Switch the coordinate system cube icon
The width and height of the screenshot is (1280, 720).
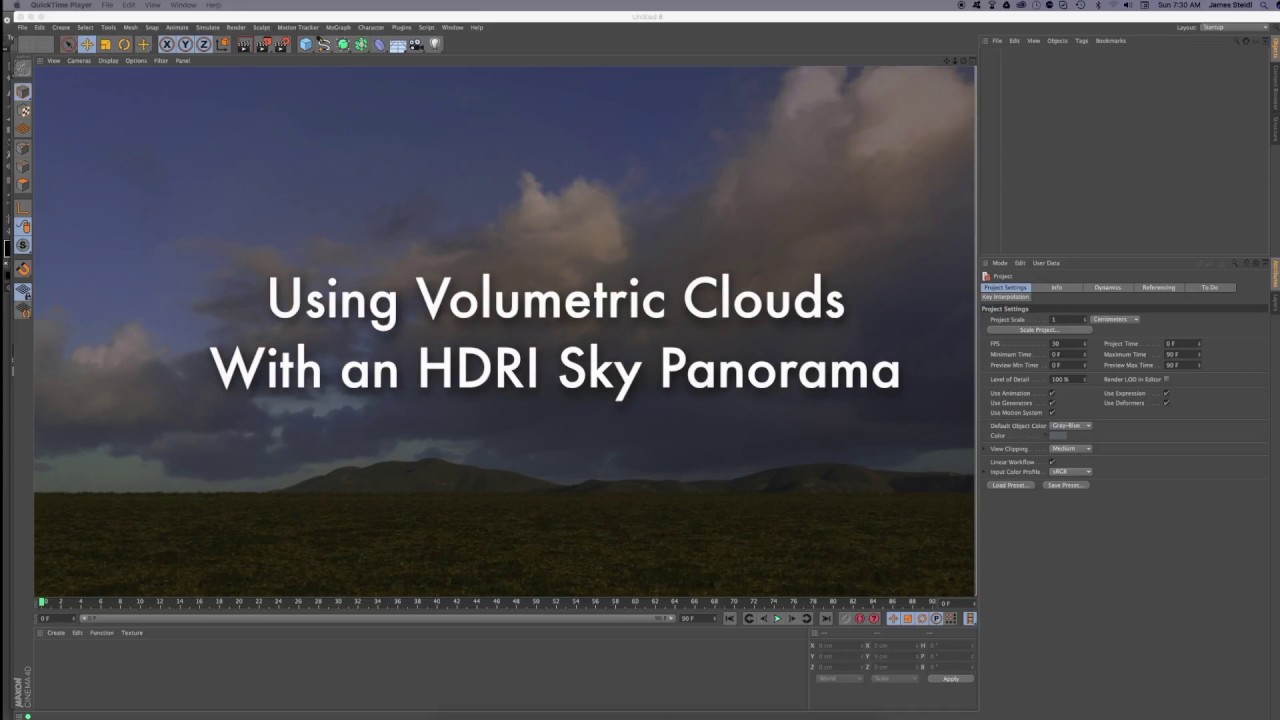[223, 44]
